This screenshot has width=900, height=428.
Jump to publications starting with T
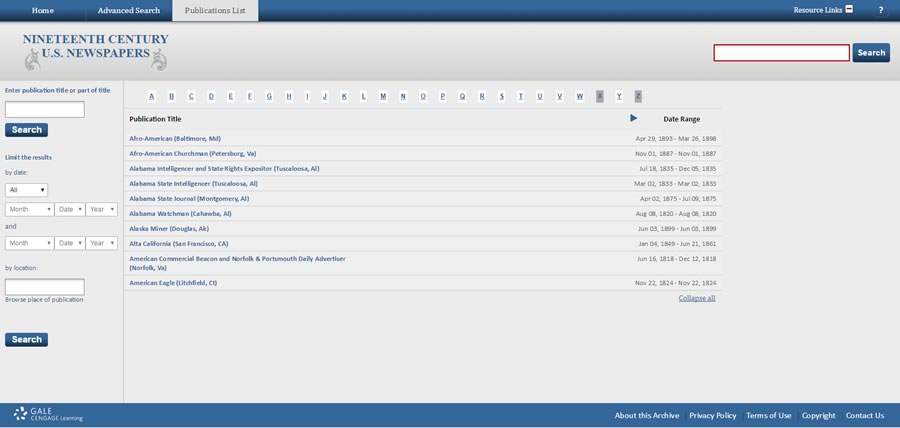521,96
